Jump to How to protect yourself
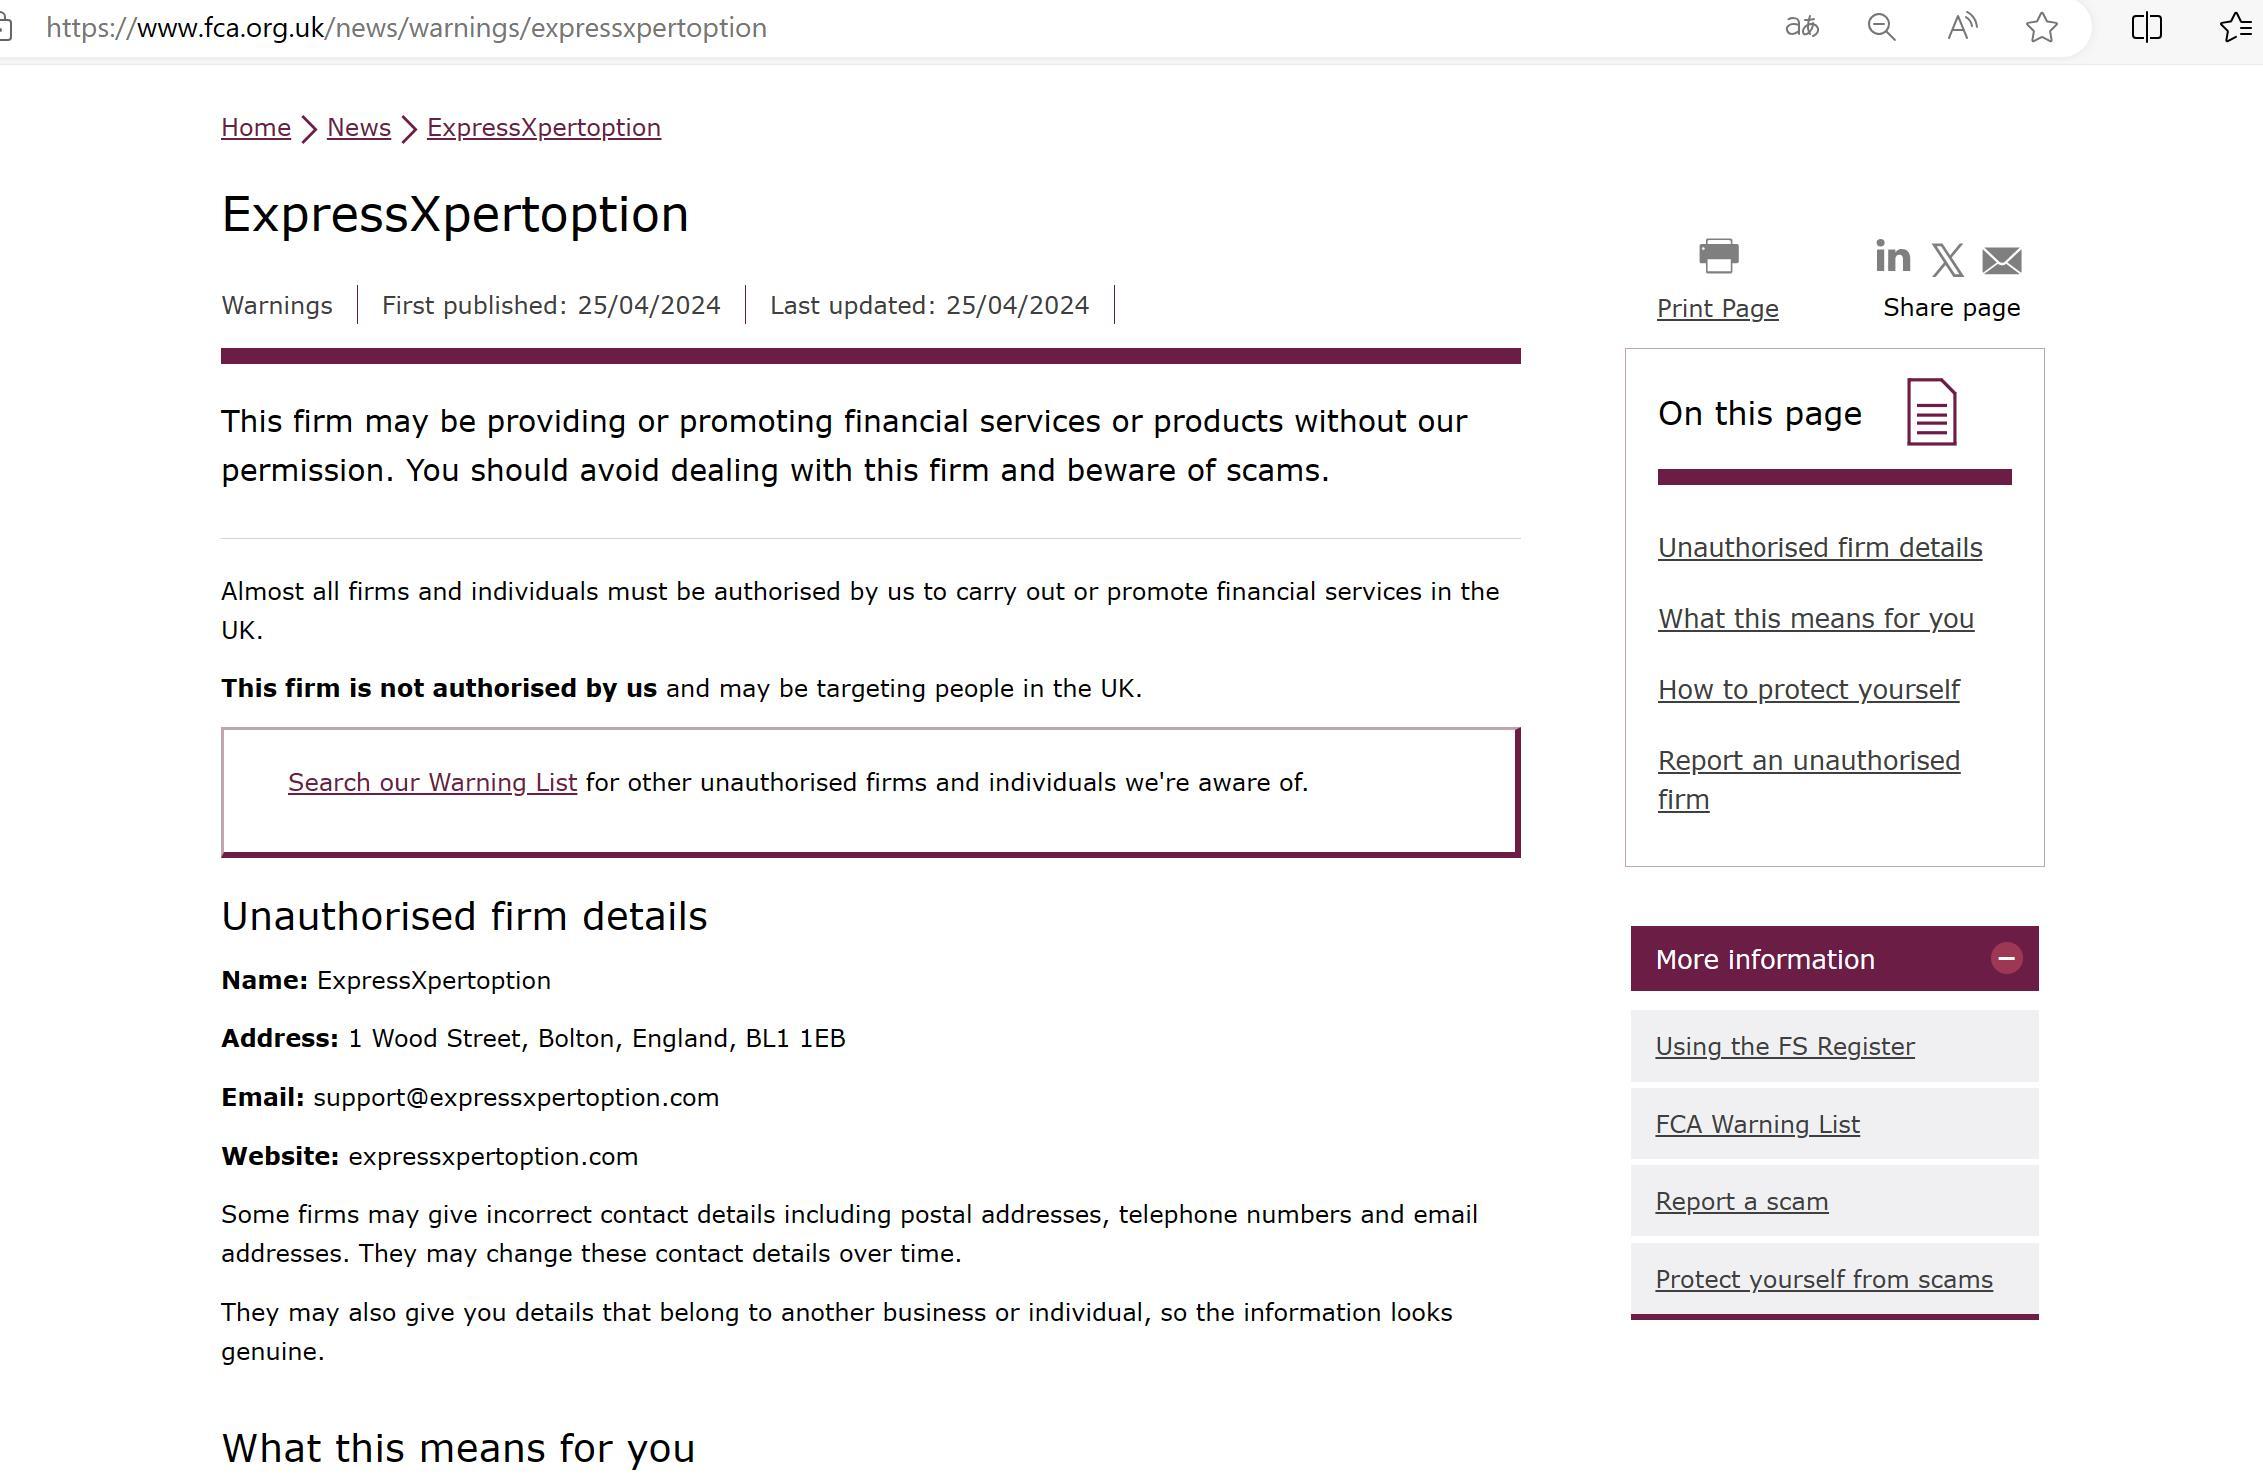Viewport: 2263px width, 1477px height. 1808,690
